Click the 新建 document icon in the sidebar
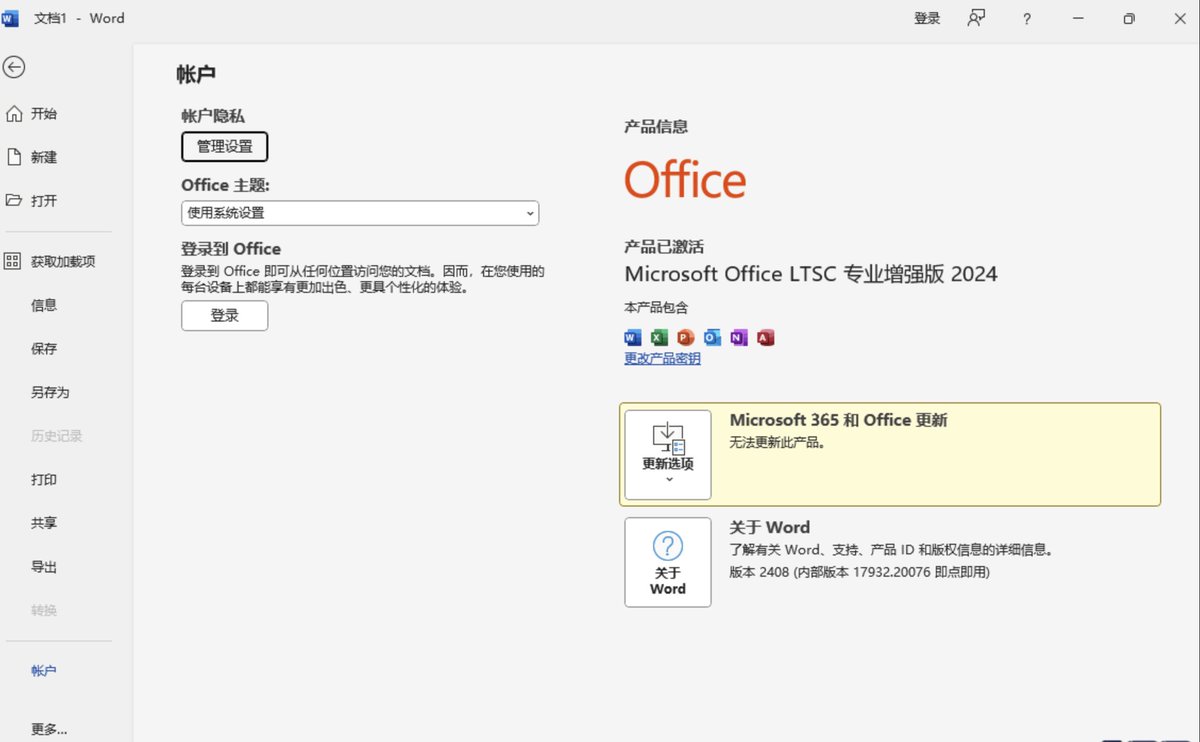This screenshot has width=1200, height=742. (x=14, y=157)
